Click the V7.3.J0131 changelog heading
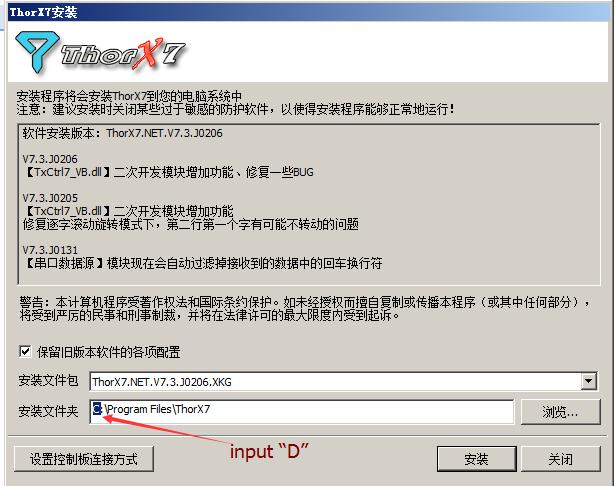Image resolution: width=615 pixels, height=486 pixels. pyautogui.click(x=50, y=250)
